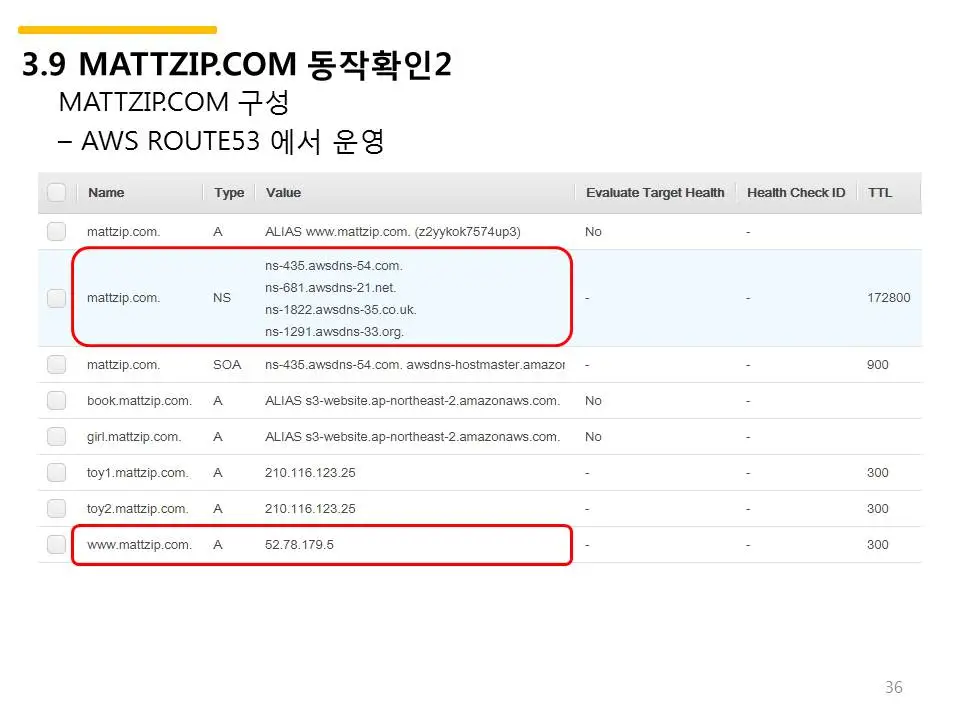
Task: Tick the mattzip.com SOA record checkbox
Action: tap(56, 365)
